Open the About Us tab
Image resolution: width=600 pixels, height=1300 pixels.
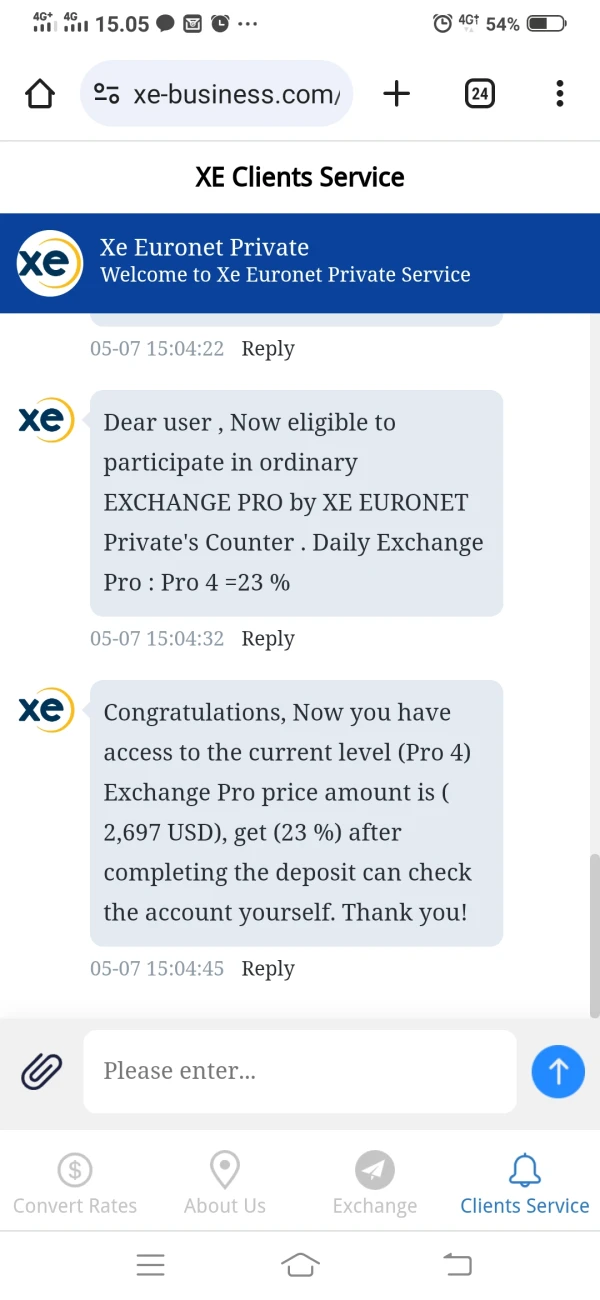(225, 1183)
